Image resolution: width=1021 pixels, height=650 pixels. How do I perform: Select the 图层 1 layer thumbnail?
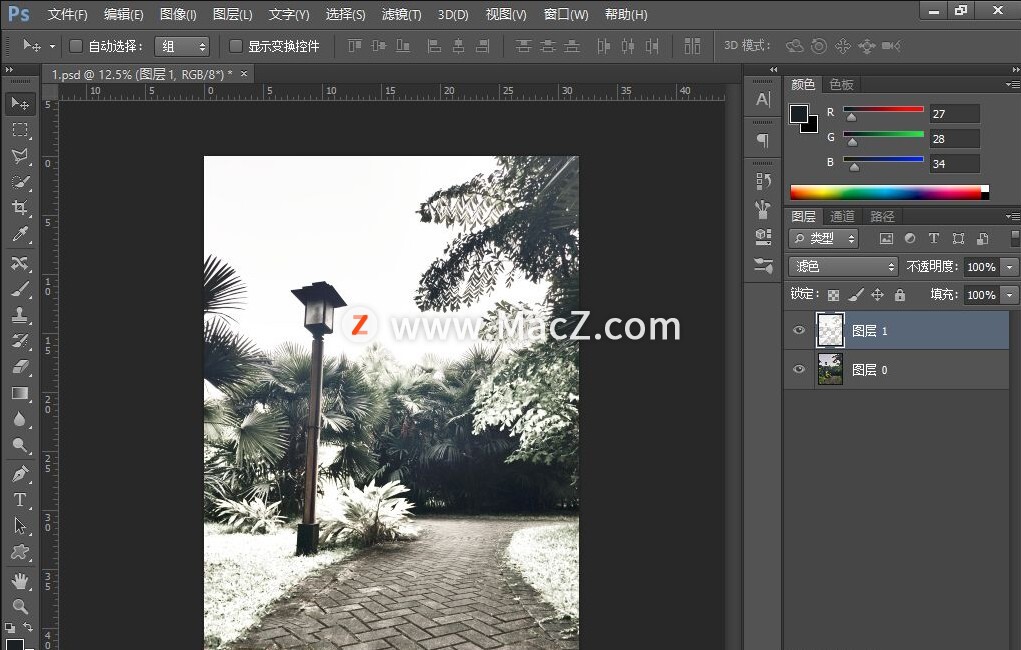coord(830,330)
